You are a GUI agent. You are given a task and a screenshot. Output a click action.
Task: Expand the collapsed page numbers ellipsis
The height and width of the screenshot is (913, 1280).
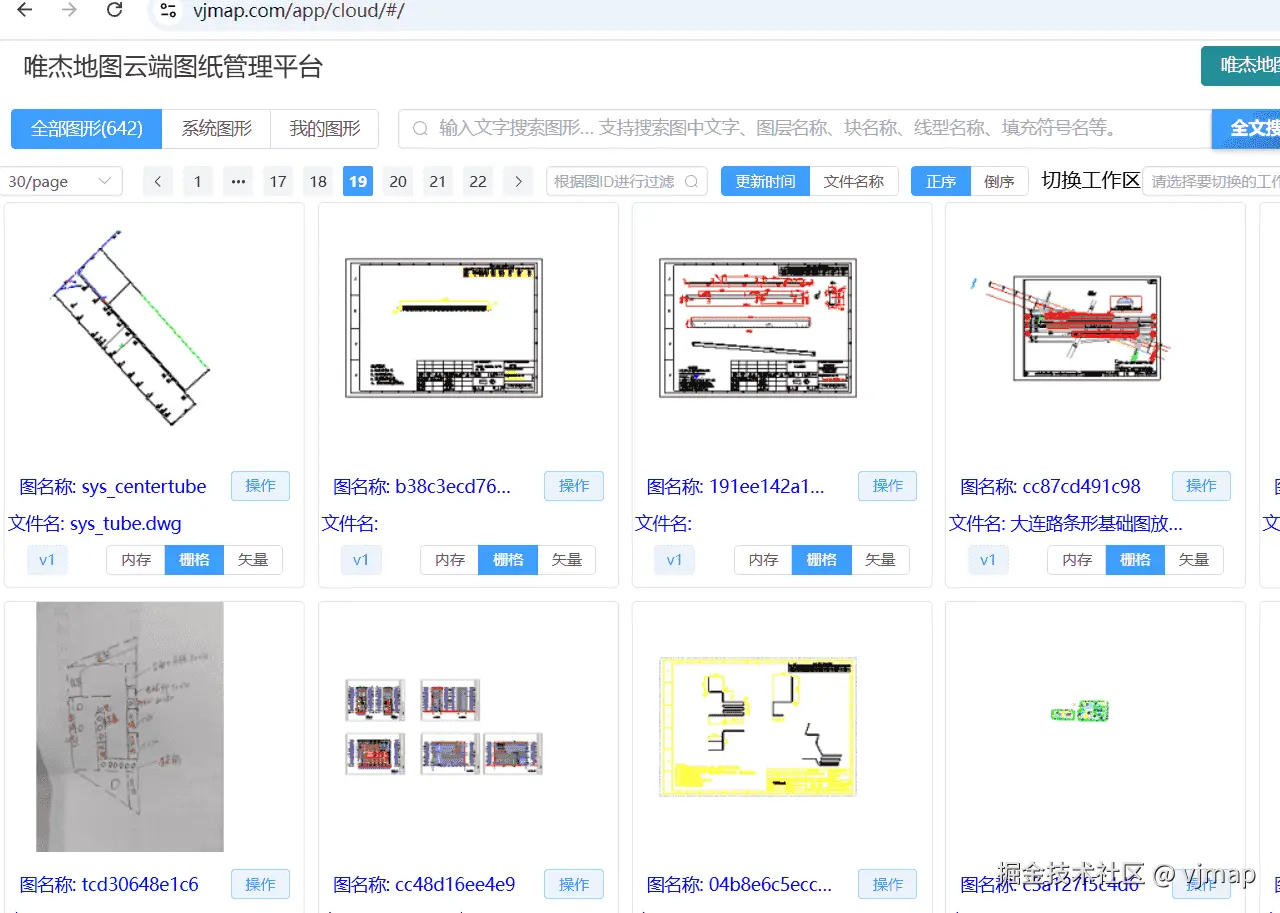(x=238, y=181)
